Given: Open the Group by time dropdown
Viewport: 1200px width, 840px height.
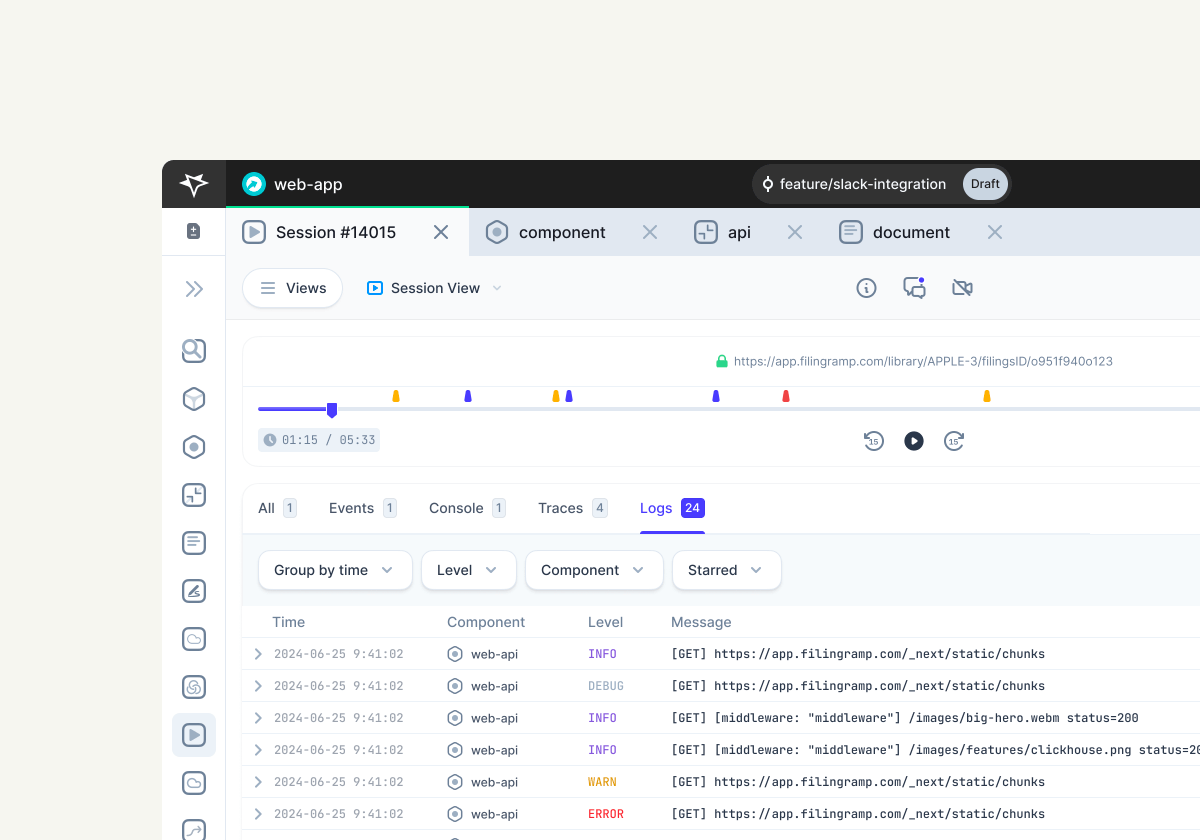Looking at the screenshot, I should click(335, 570).
